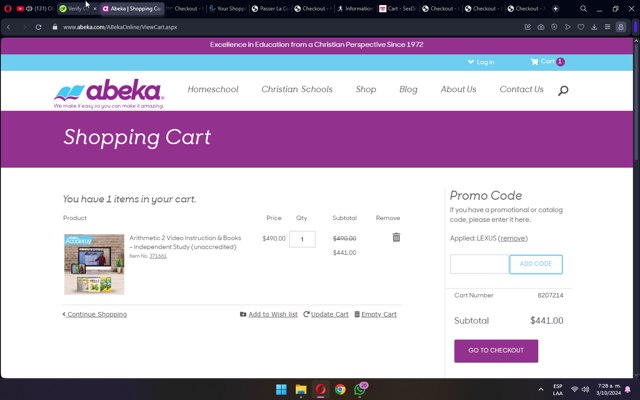Screen dimensions: 640x400
Task: Open the Easy Setup icon in toolbar
Action: (607, 27)
